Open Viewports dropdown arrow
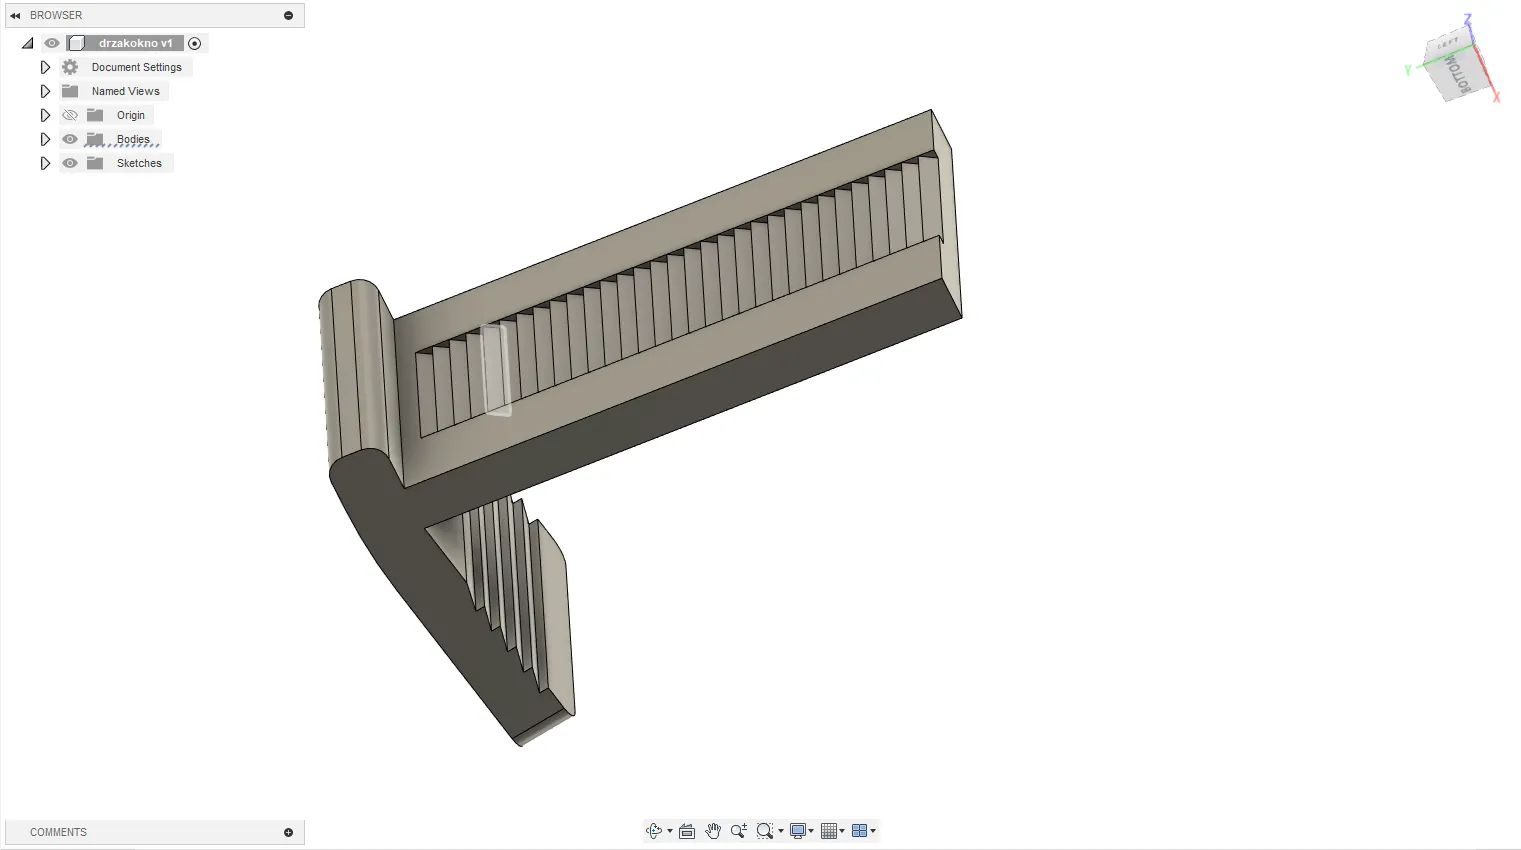Screen dimensions: 1521x850 pos(873,831)
